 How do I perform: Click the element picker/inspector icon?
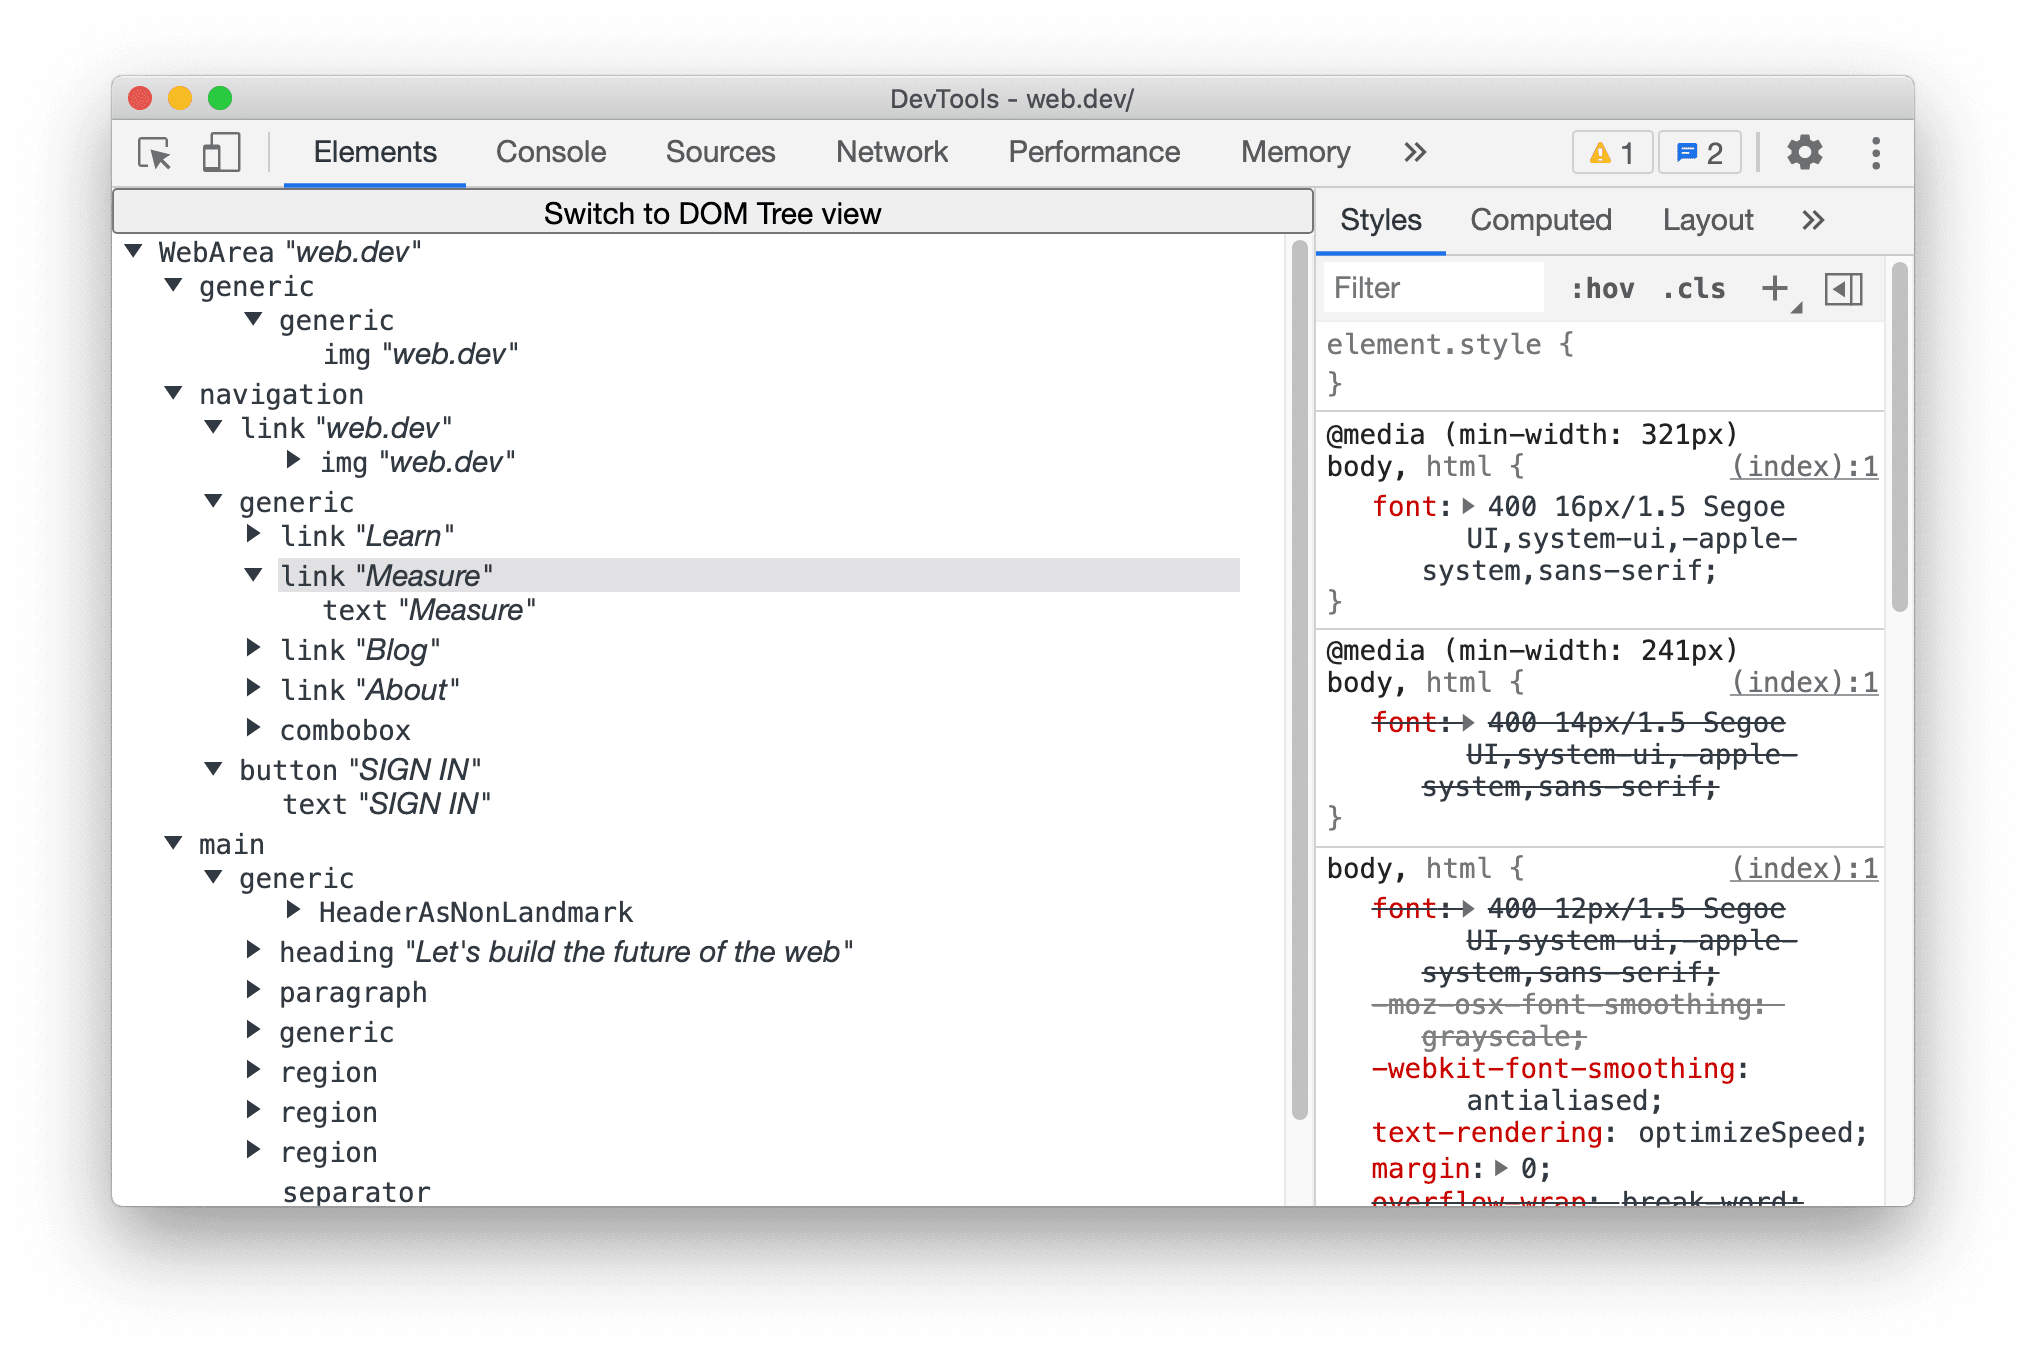tap(156, 153)
